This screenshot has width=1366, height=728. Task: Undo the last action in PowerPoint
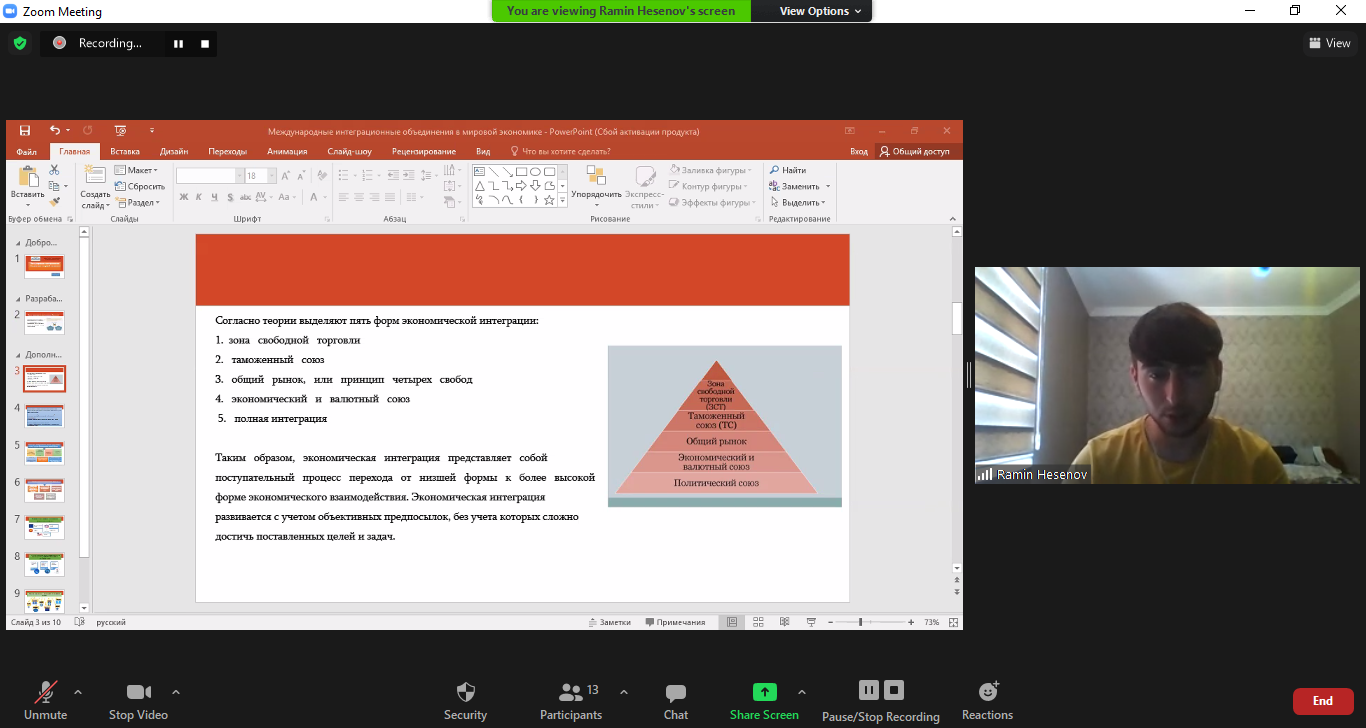55,130
